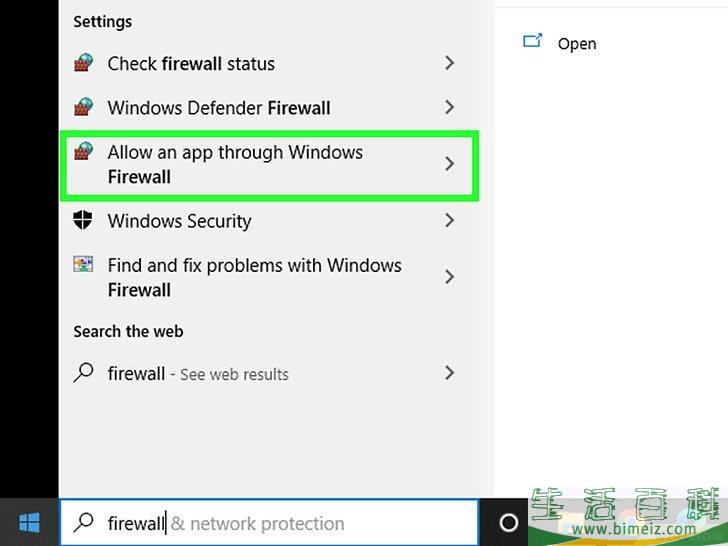Click Open in the preview pane
The height and width of the screenshot is (546, 728).
click(x=577, y=43)
